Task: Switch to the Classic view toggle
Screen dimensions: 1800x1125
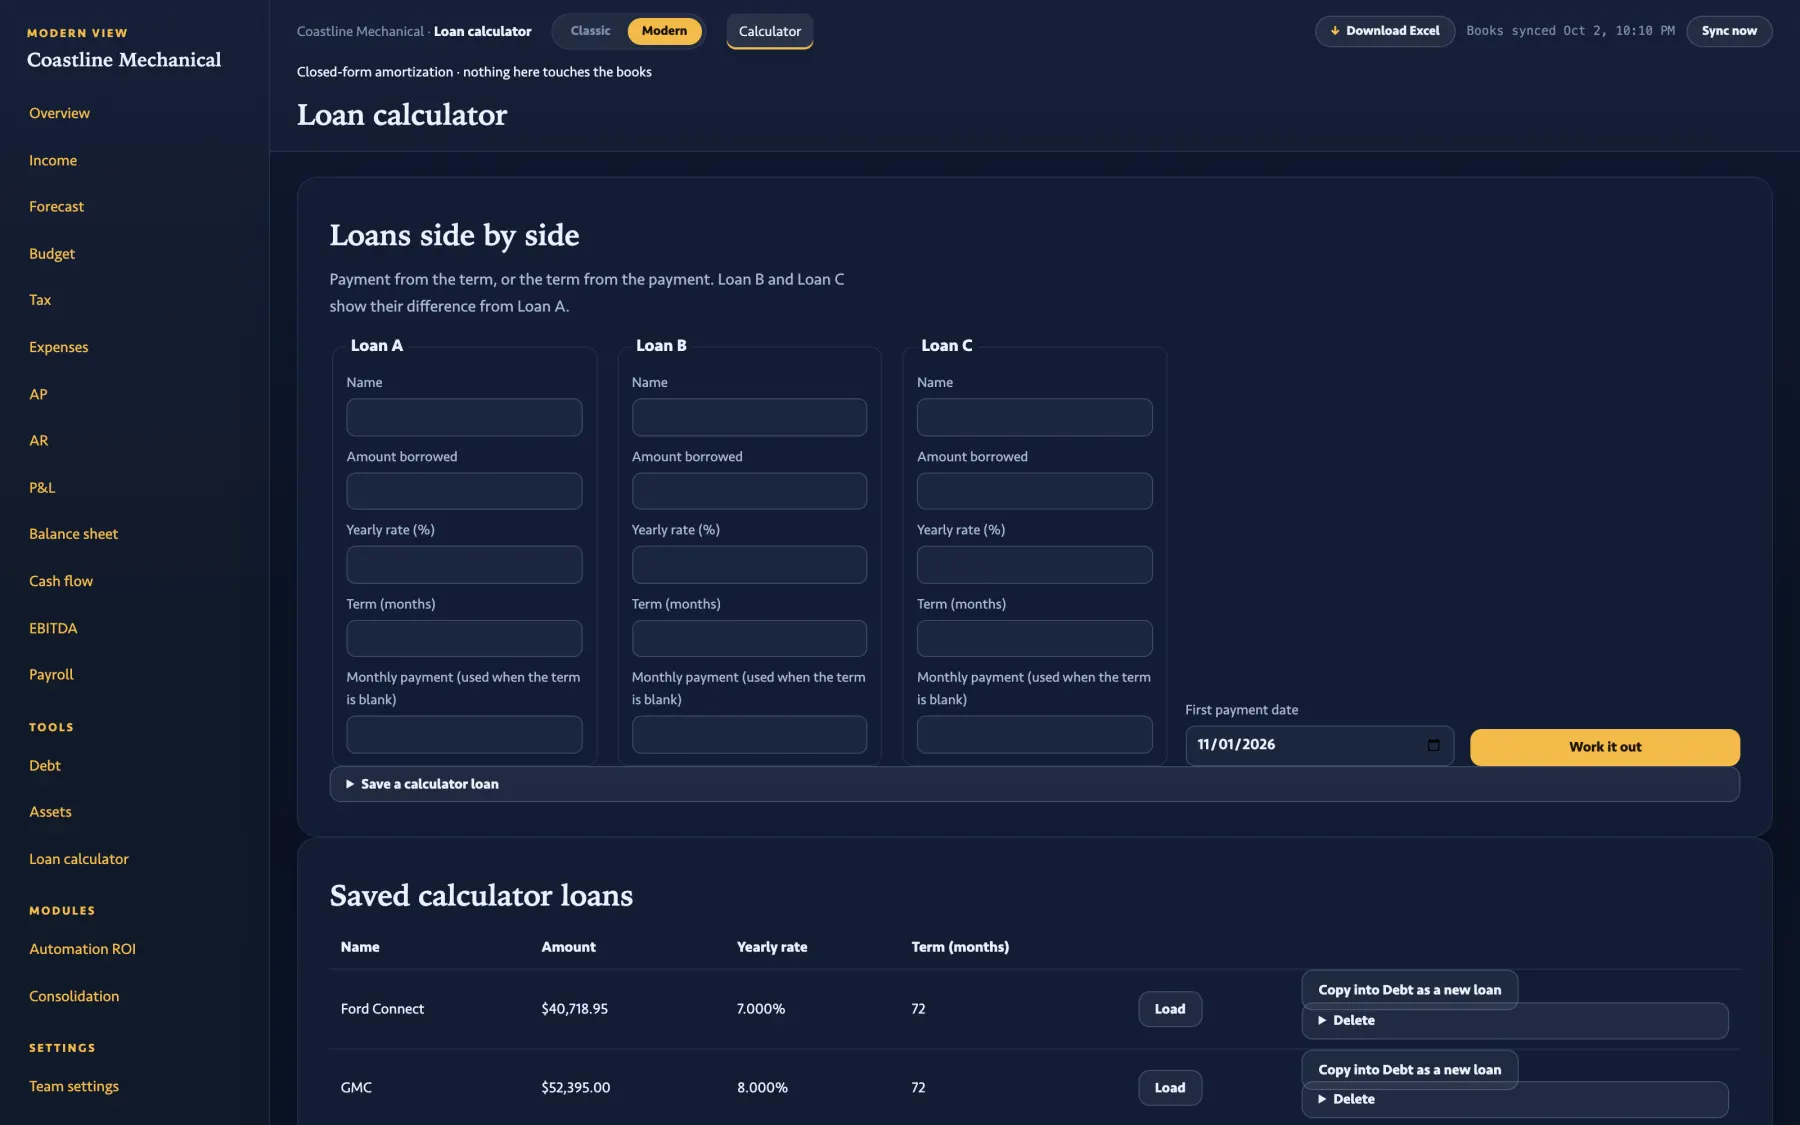Action: coord(590,31)
